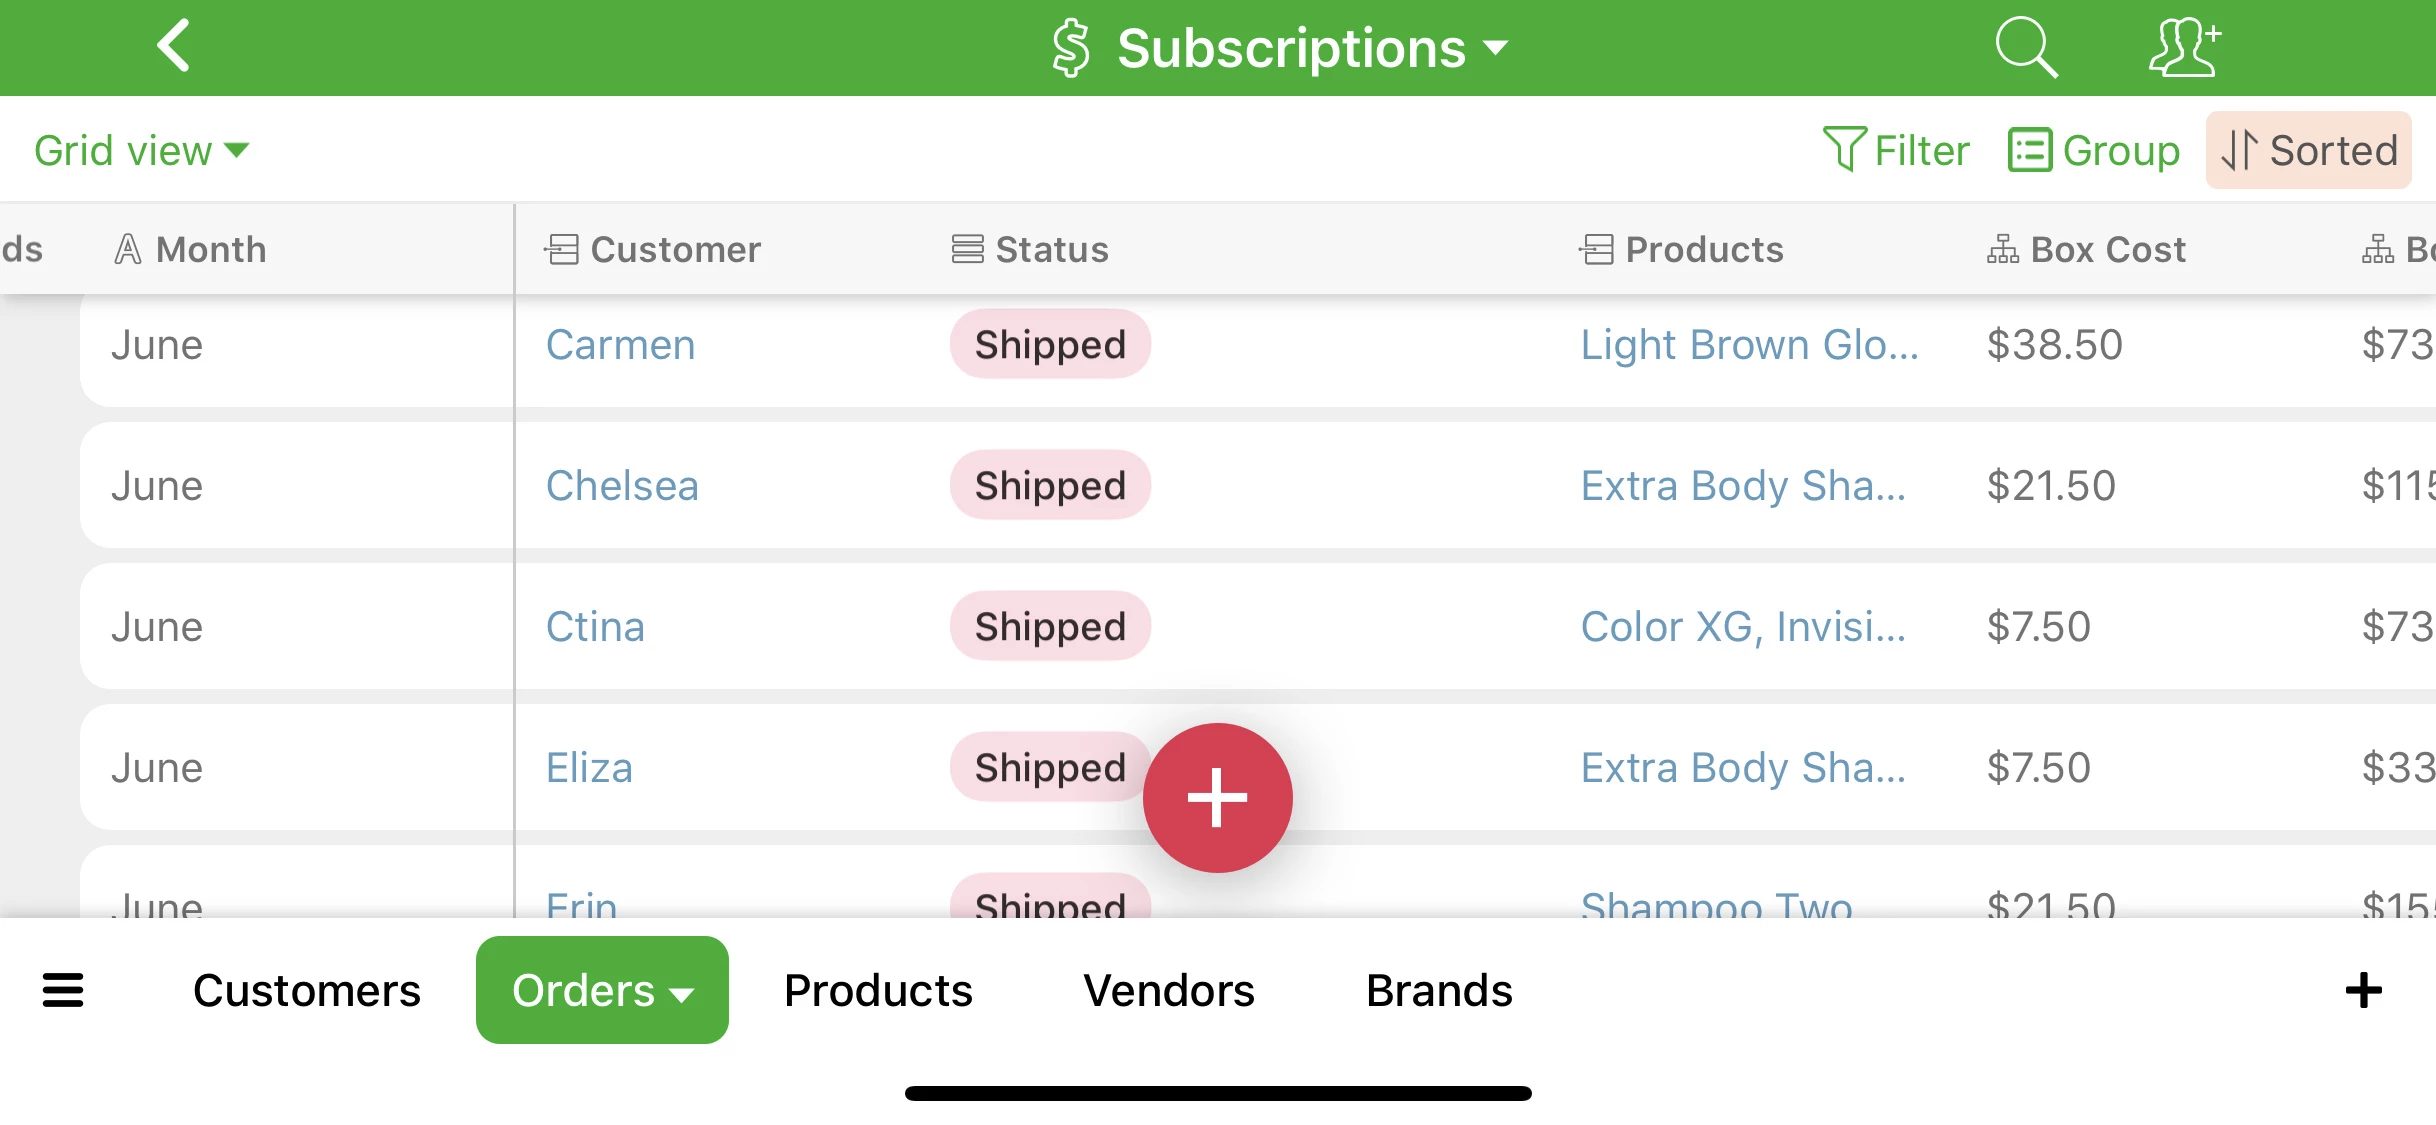2436x1125 pixels.
Task: Switch to the Brands tab
Action: point(1439,990)
